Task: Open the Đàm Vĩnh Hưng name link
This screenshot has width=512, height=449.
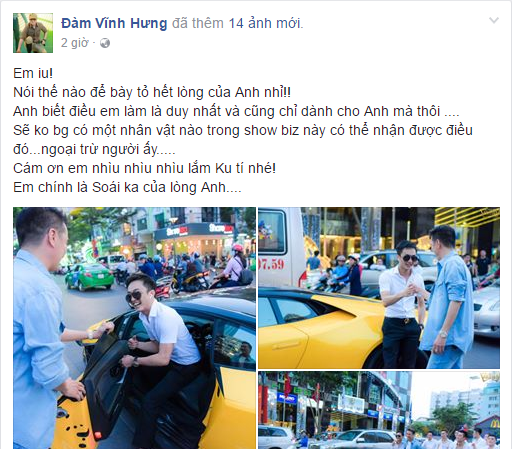Action: pyautogui.click(x=114, y=23)
